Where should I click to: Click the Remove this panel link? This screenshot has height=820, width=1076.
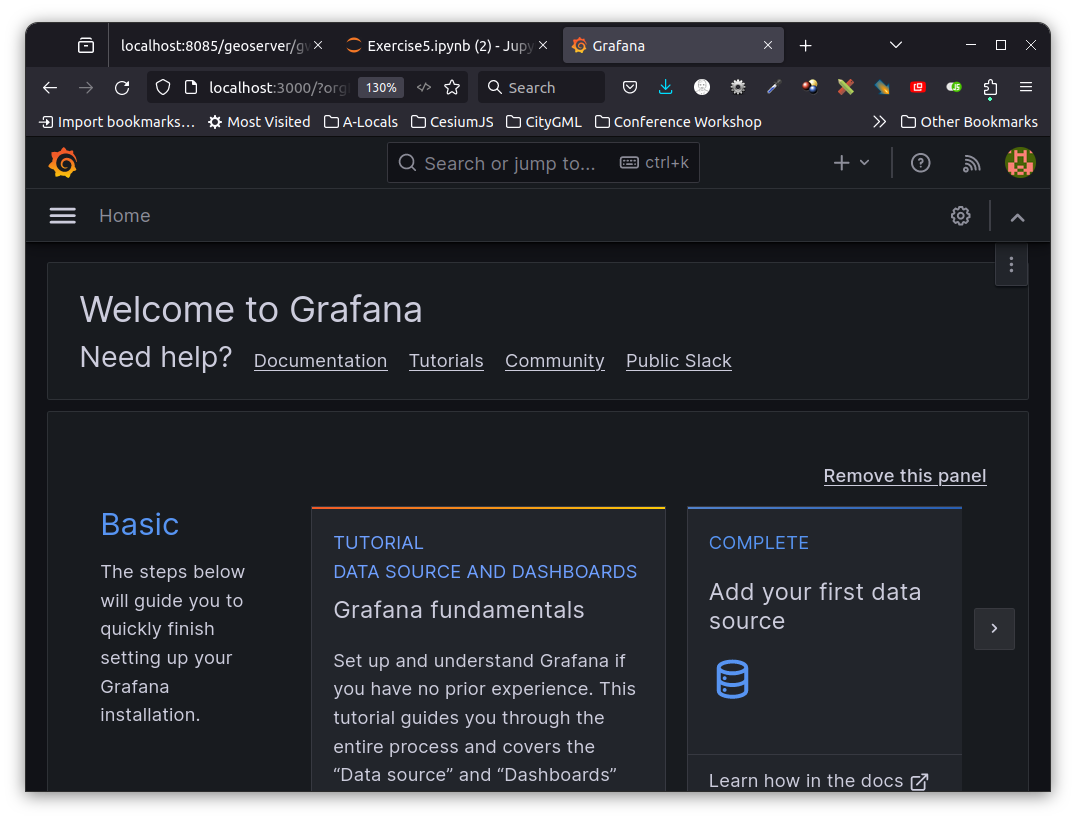pos(904,475)
